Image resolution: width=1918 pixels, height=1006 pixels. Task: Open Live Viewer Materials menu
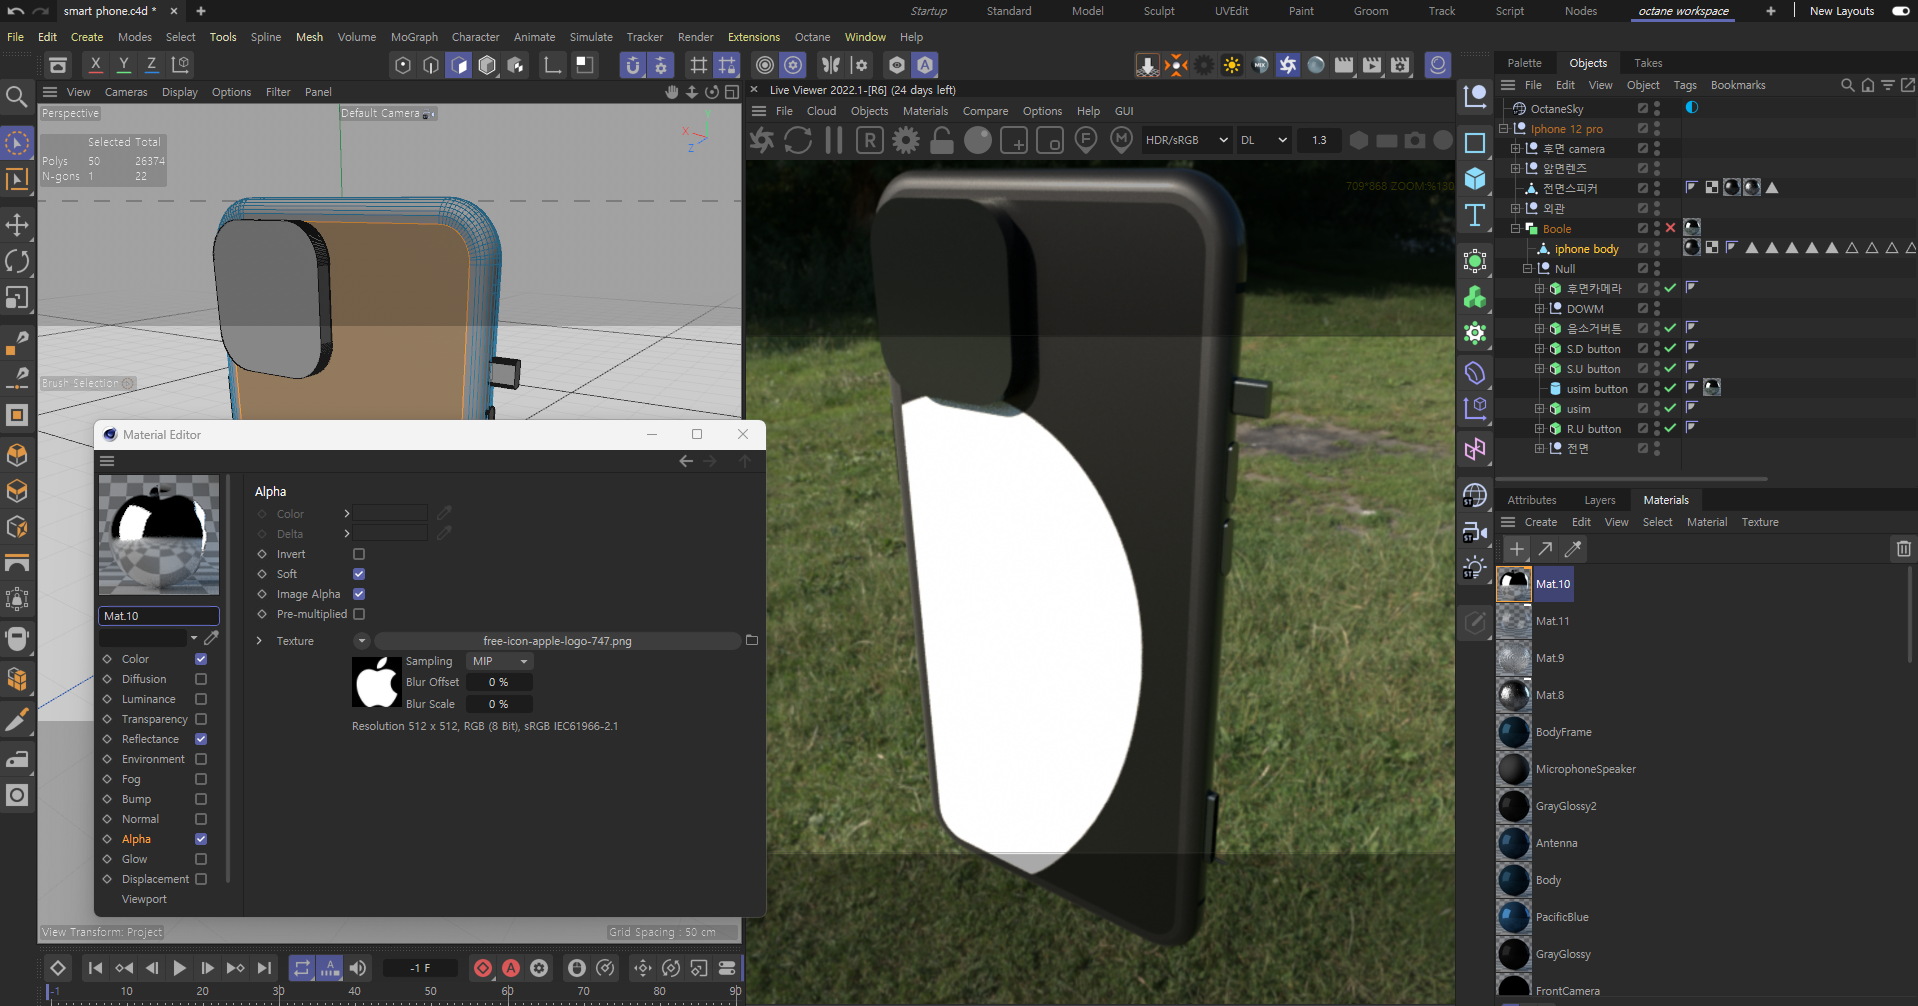(x=925, y=111)
